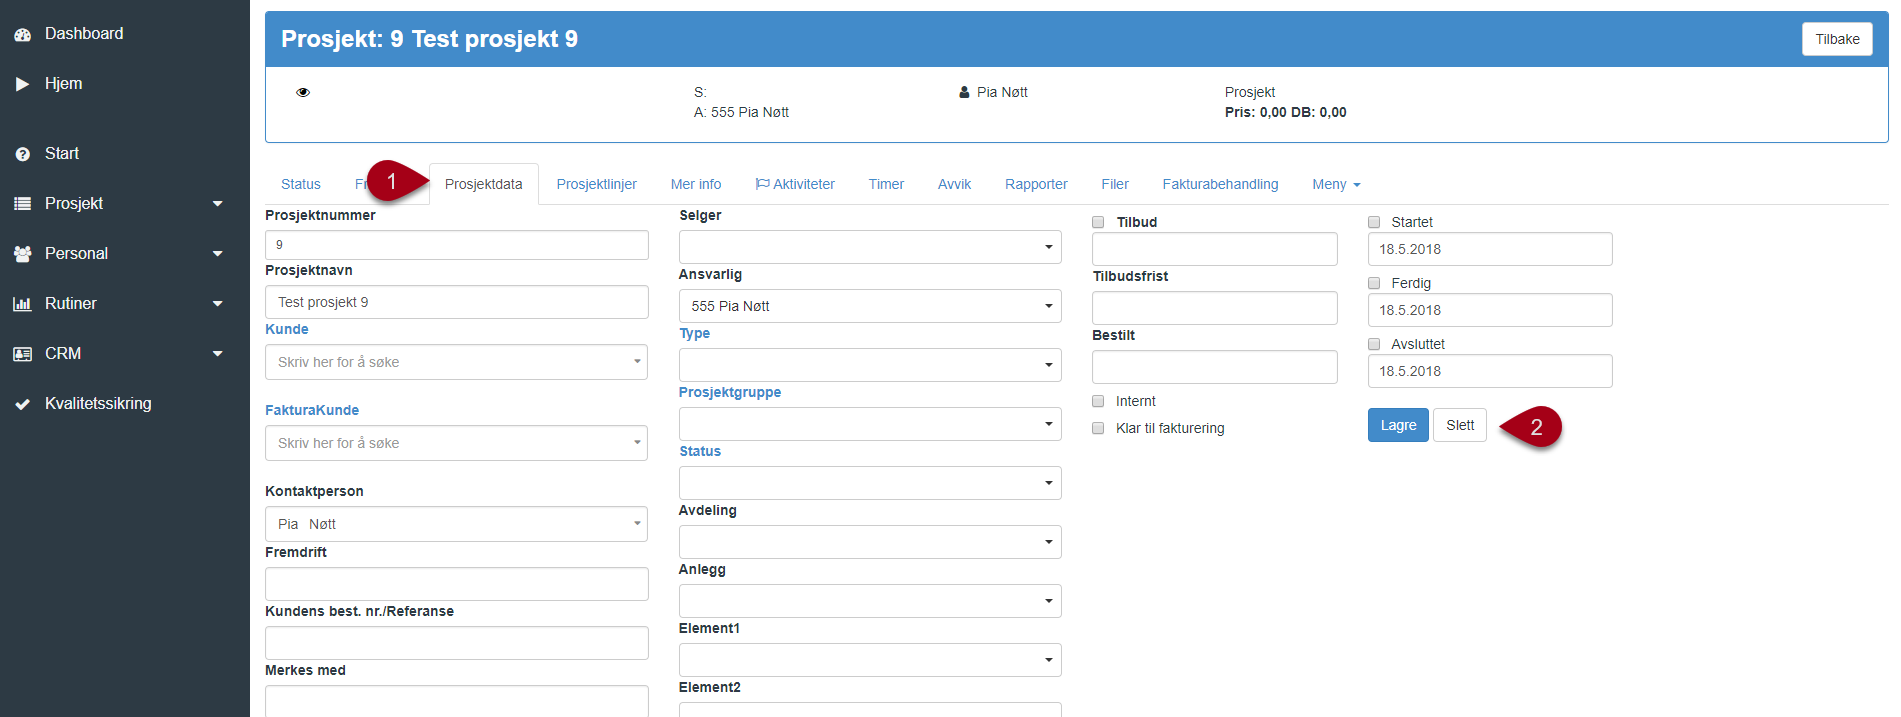The width and height of the screenshot is (1901, 717).
Task: Open the Ansvarlig dropdown showing 555 Pia Nøtt
Action: 870,306
